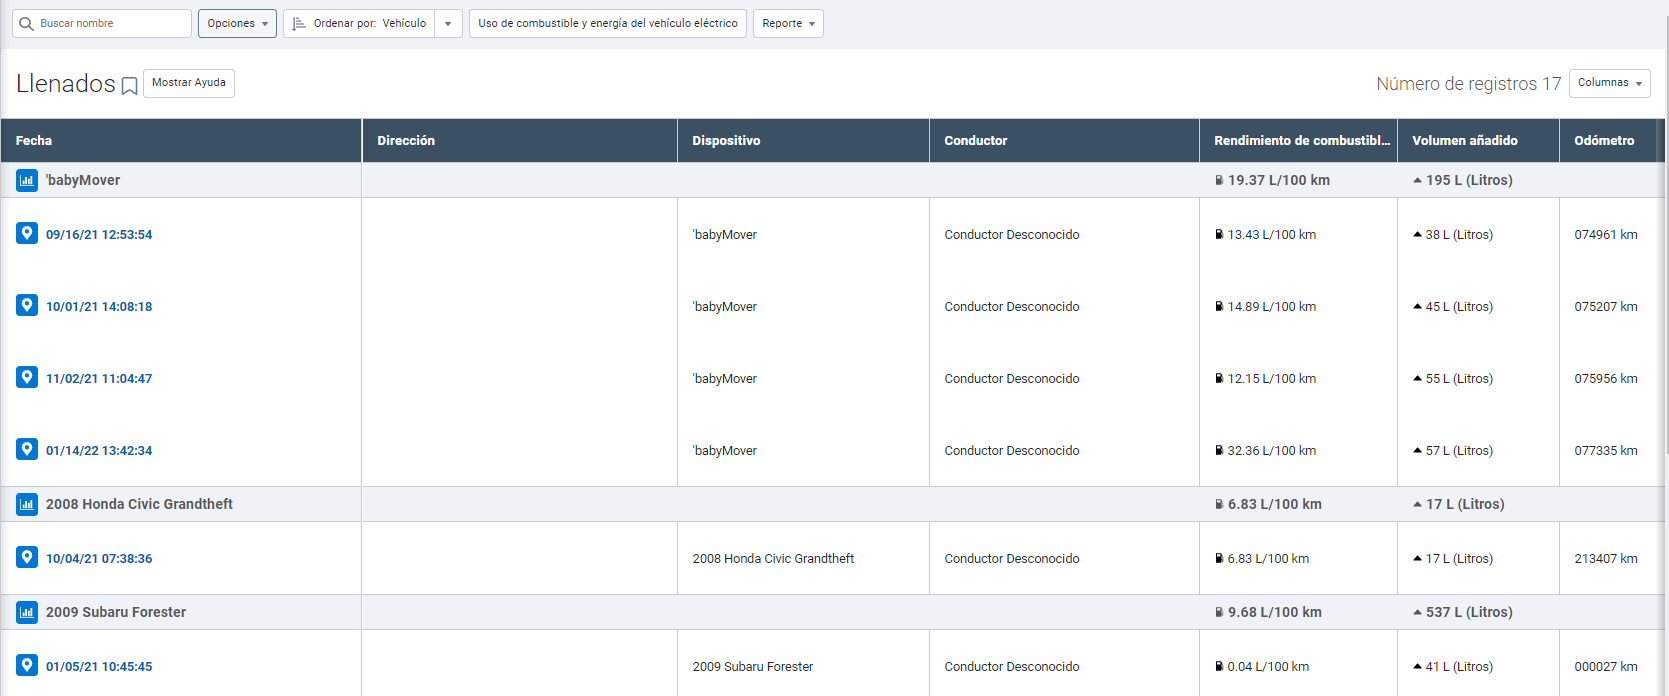Open Uso de combustible y energía report
The image size is (1669, 696).
607,24
